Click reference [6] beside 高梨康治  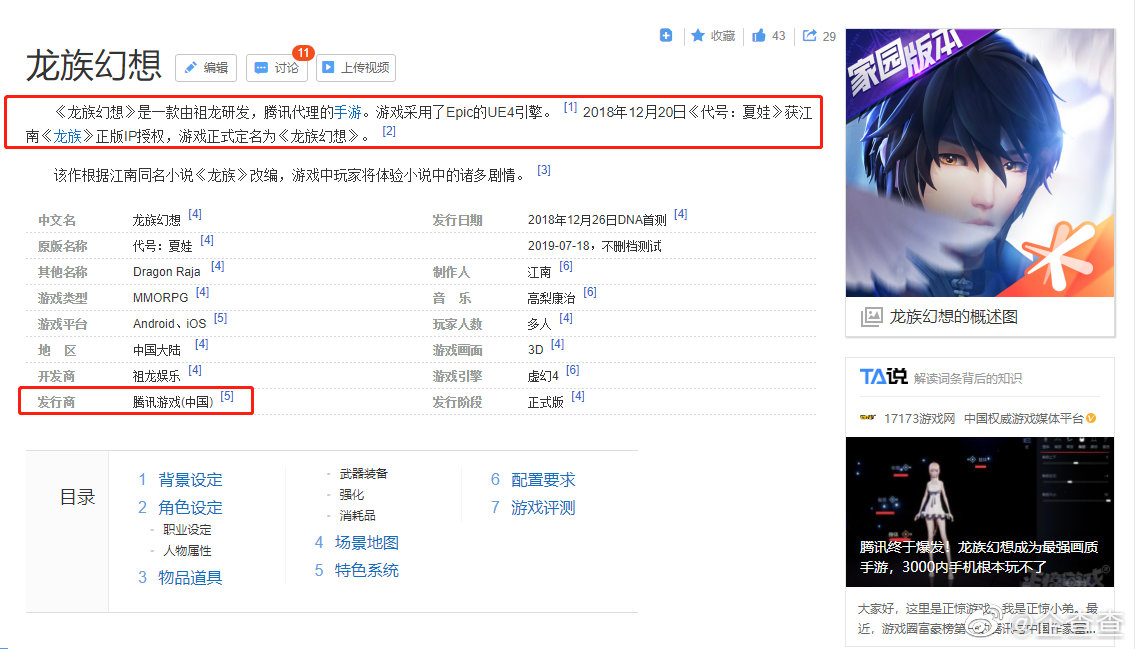591,292
